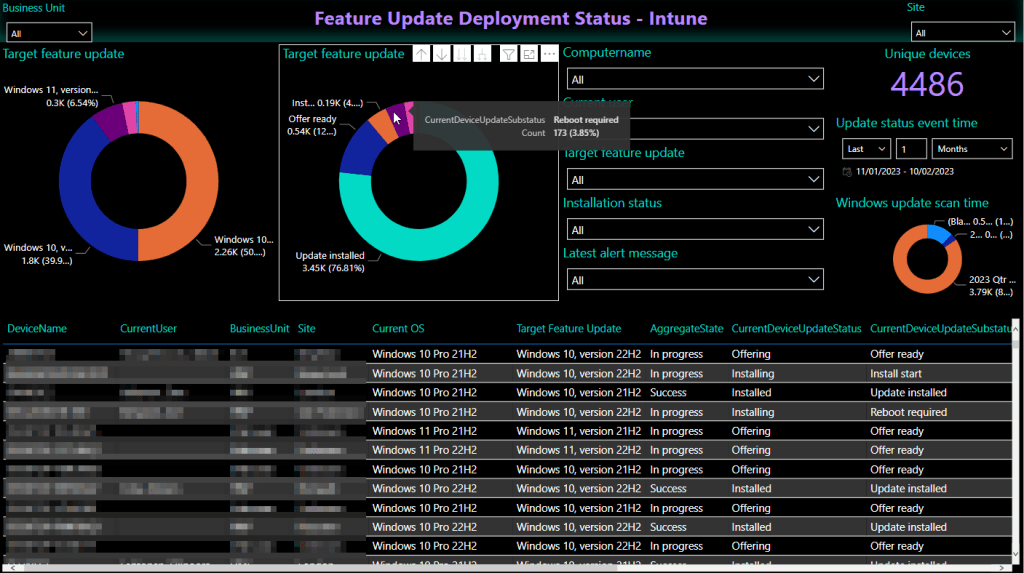Open the Business Unit dropdown
This screenshot has width=1024, height=573.
click(49, 33)
